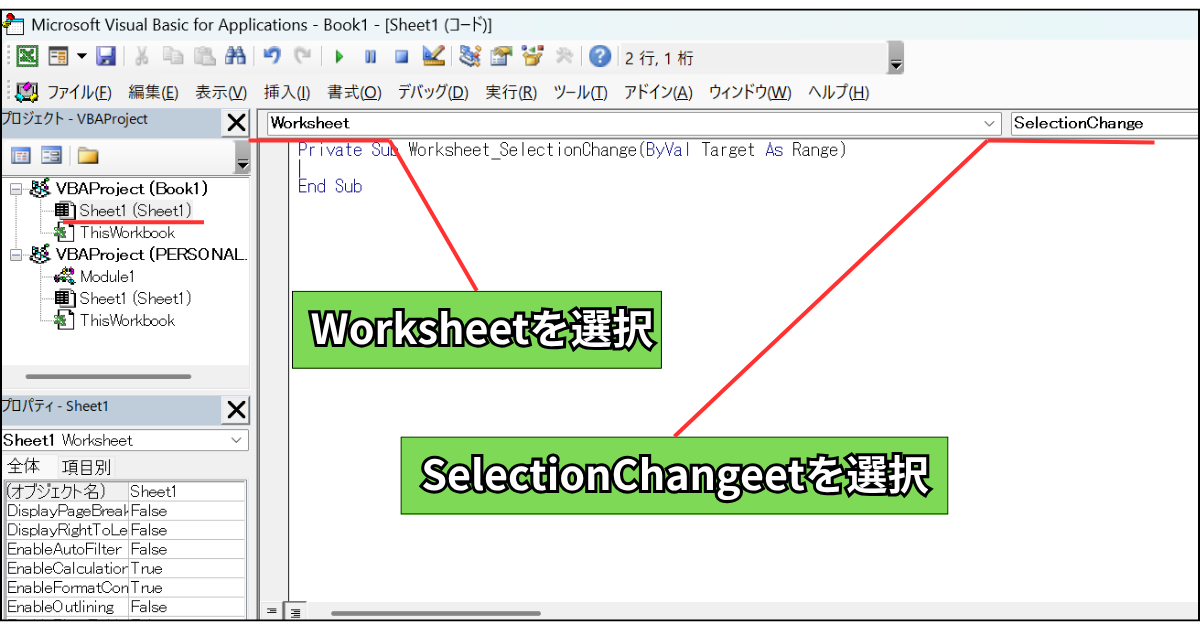Open the 挿入(I) menu

click(x=287, y=92)
